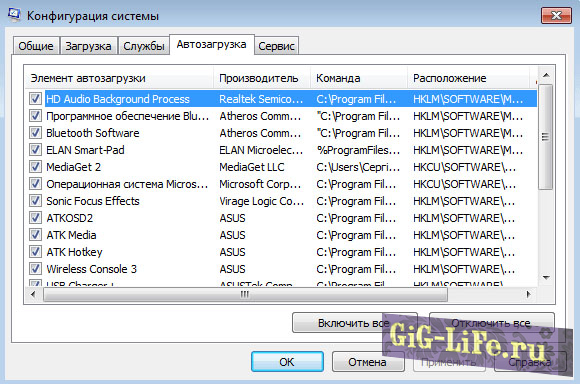Switch to Загрузка tab
The width and height of the screenshot is (580, 384).
pos(88,46)
